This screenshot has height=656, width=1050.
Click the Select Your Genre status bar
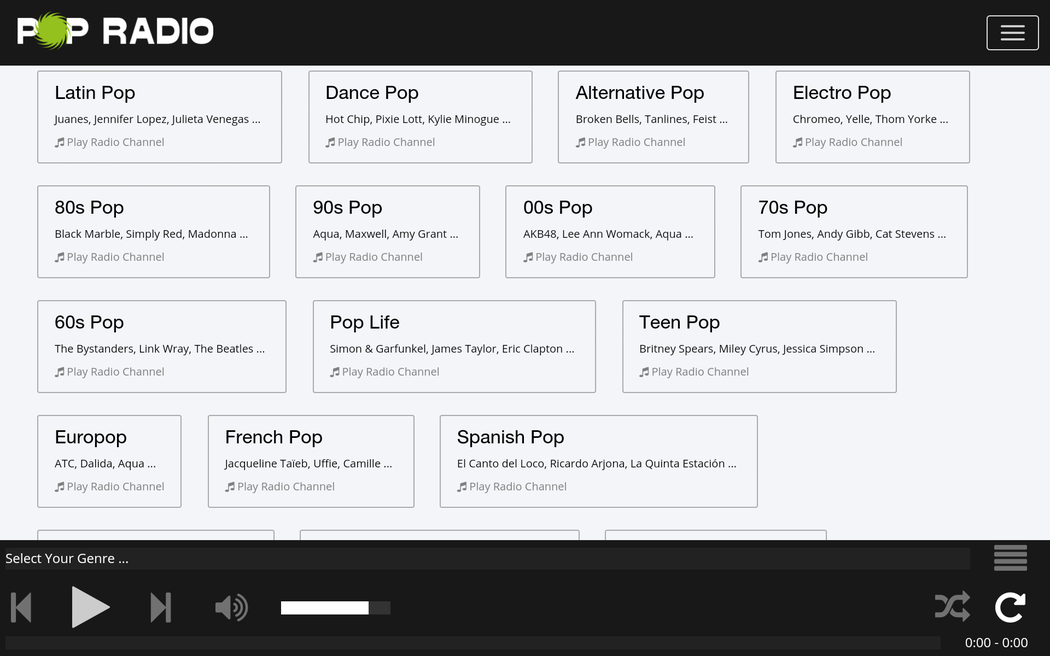tap(487, 558)
